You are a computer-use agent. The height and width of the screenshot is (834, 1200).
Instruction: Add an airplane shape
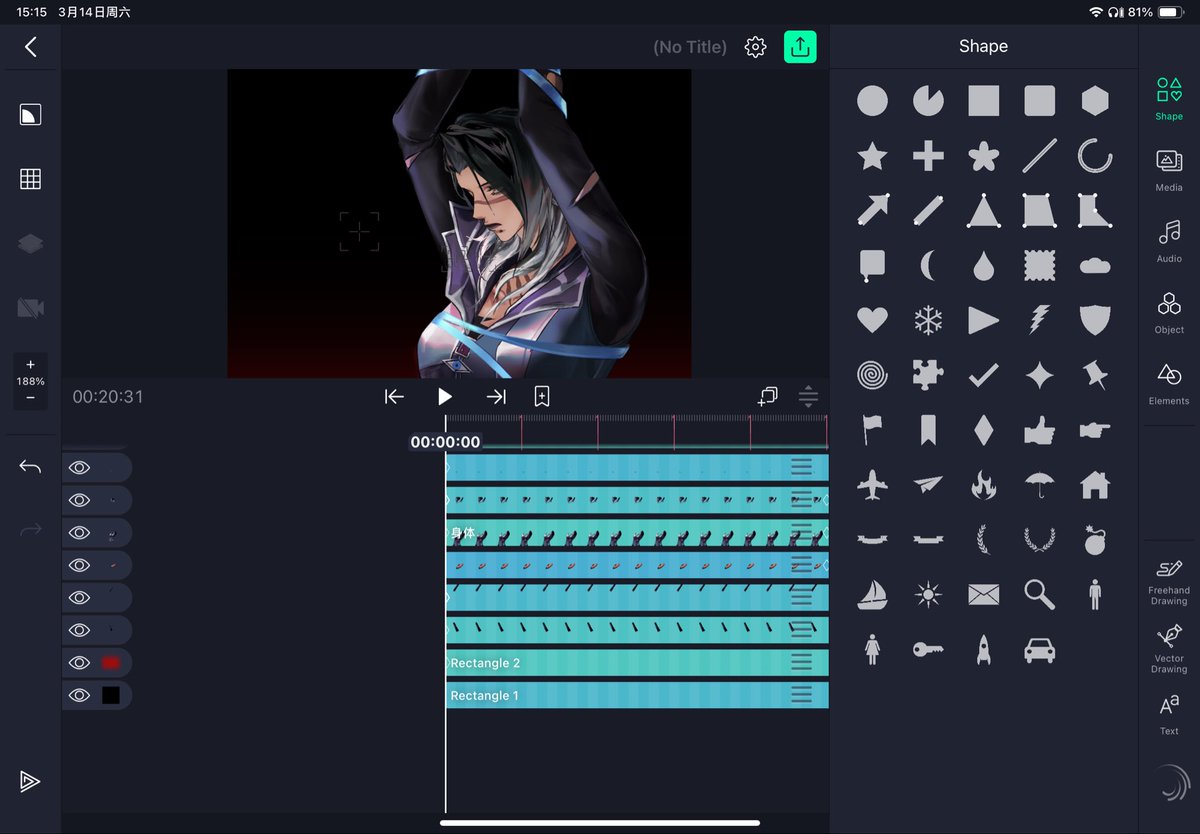coord(872,485)
